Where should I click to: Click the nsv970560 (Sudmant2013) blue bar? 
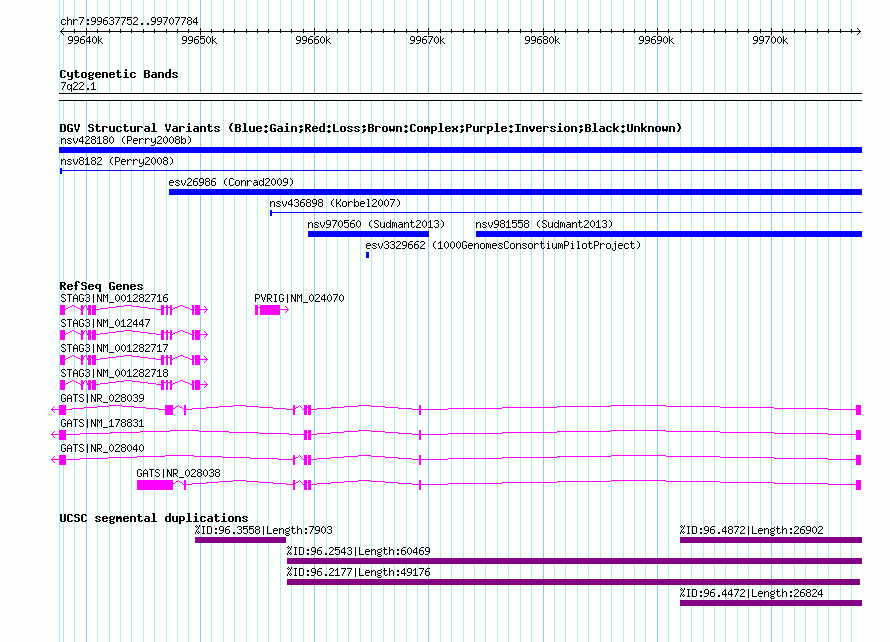[368, 234]
